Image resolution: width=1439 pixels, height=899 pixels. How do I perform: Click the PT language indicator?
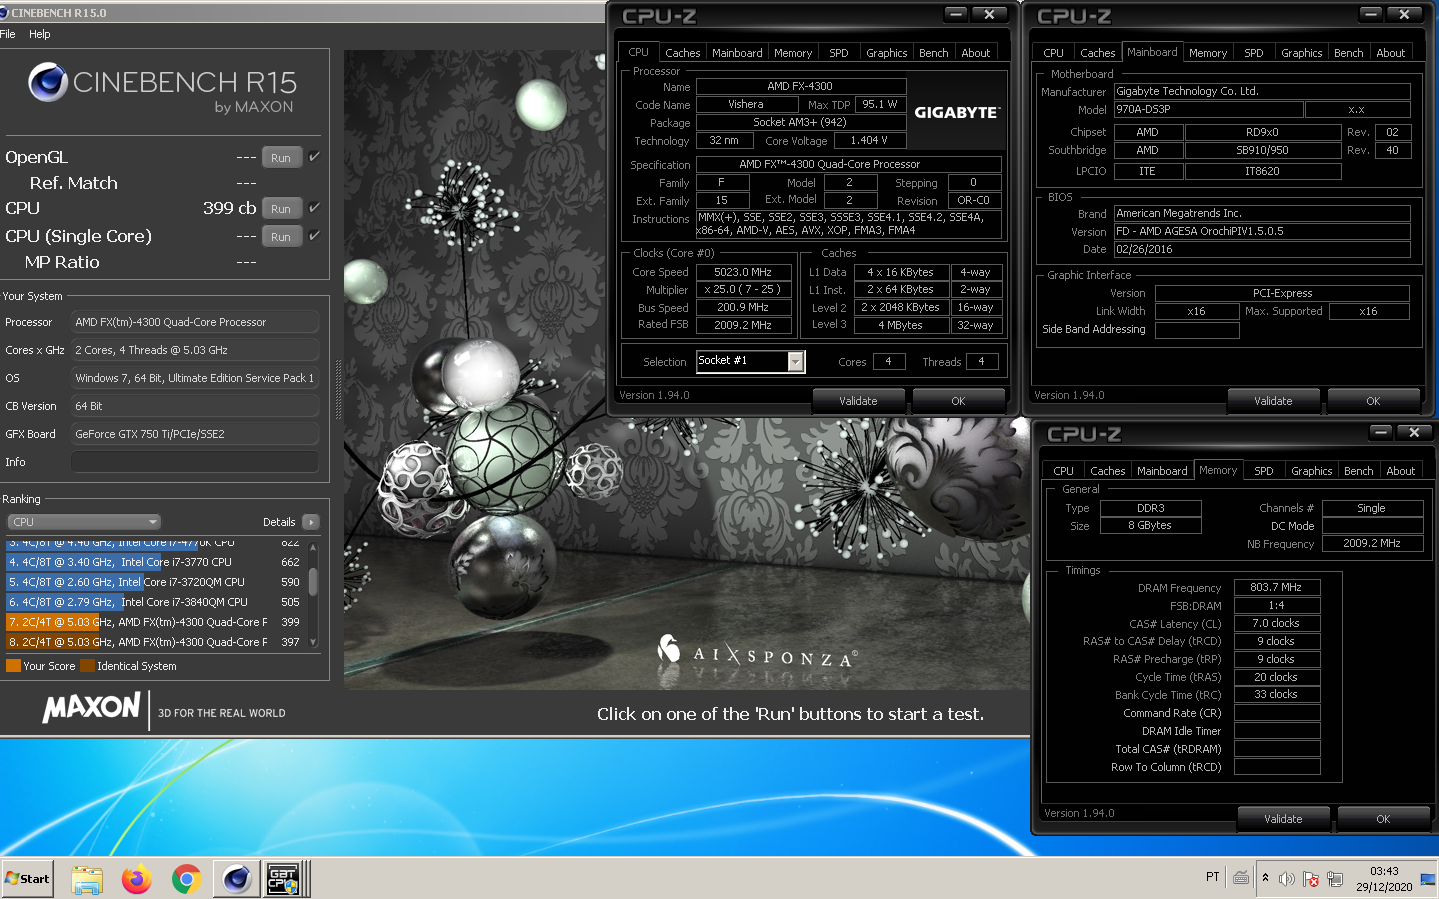pyautogui.click(x=1212, y=877)
